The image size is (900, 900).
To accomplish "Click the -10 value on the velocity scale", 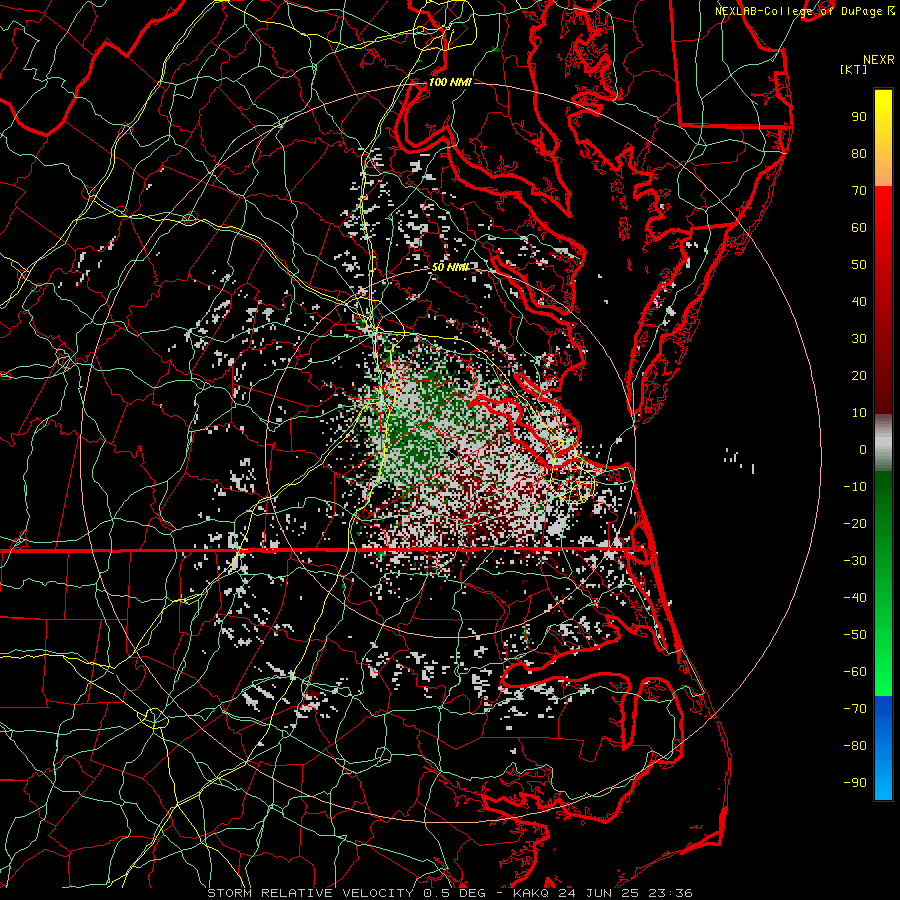I will pos(855,487).
